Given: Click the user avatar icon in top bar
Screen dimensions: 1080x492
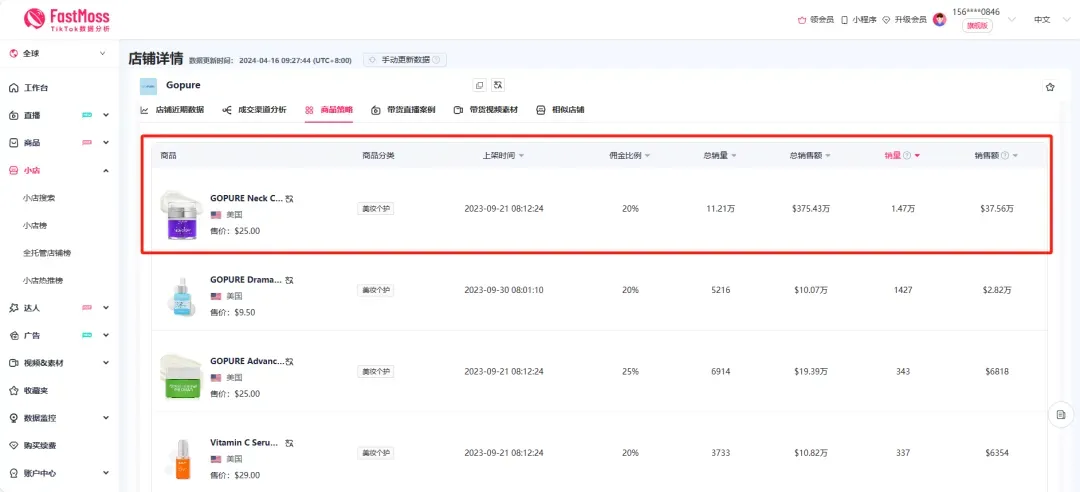Looking at the screenshot, I should coord(939,19).
